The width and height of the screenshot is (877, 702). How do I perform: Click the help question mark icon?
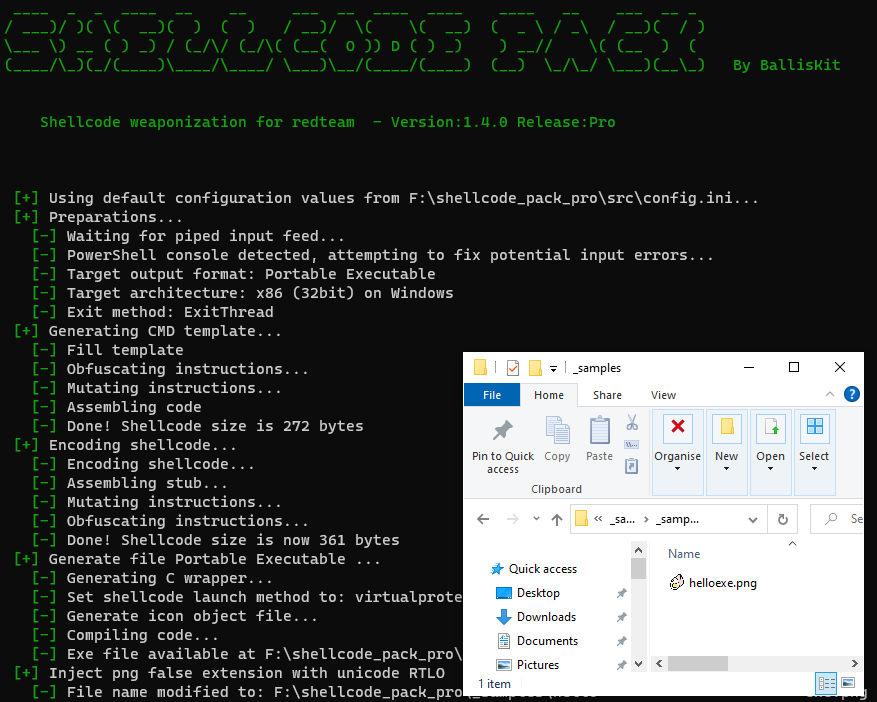[851, 394]
